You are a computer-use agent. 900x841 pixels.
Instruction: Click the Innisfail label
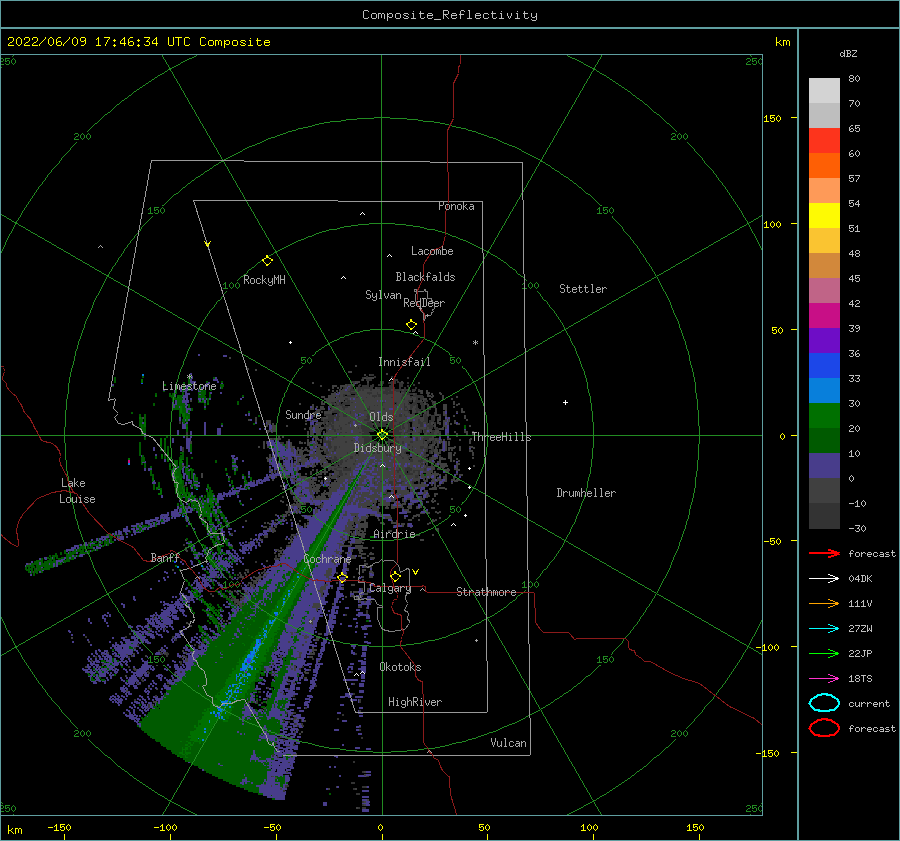pyautogui.click(x=404, y=362)
